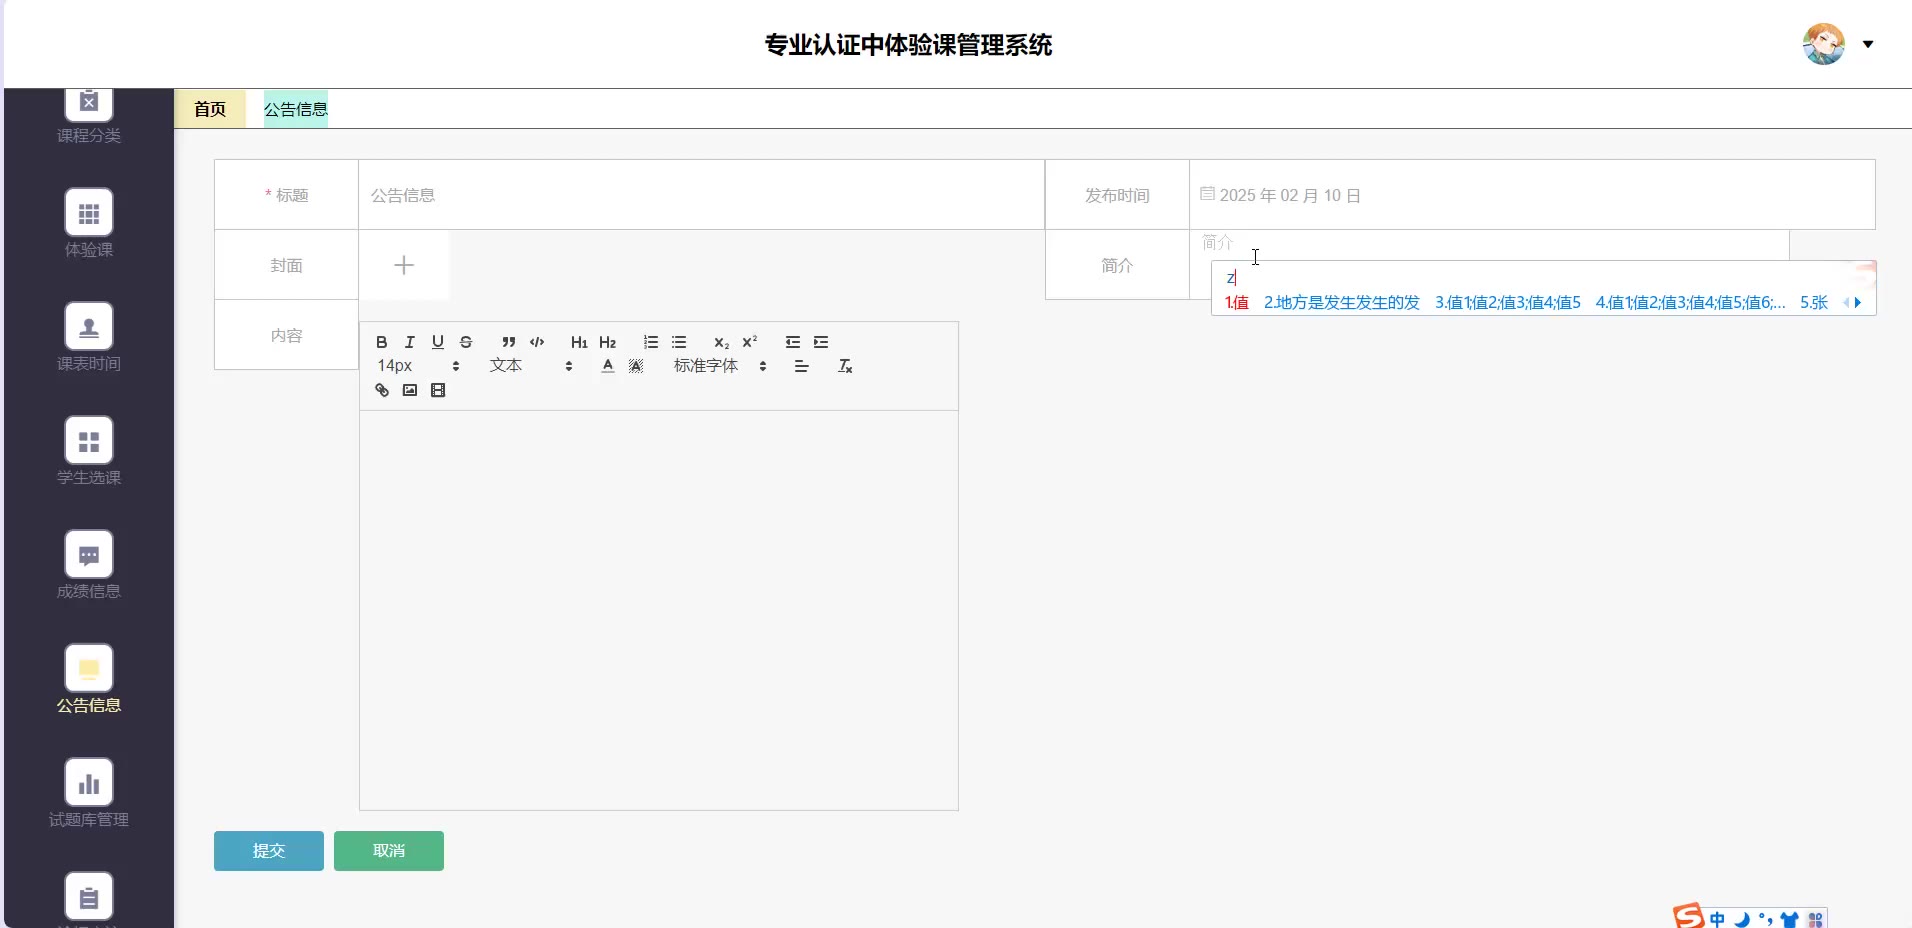Toggle underline formatting in the editor
Viewport: 1912px width, 928px height.
click(437, 342)
